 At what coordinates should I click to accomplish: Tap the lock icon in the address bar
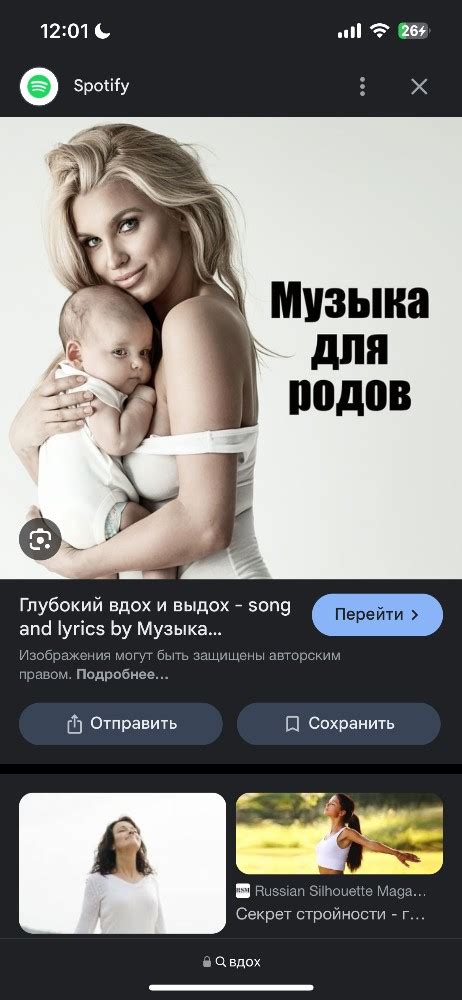coord(207,962)
